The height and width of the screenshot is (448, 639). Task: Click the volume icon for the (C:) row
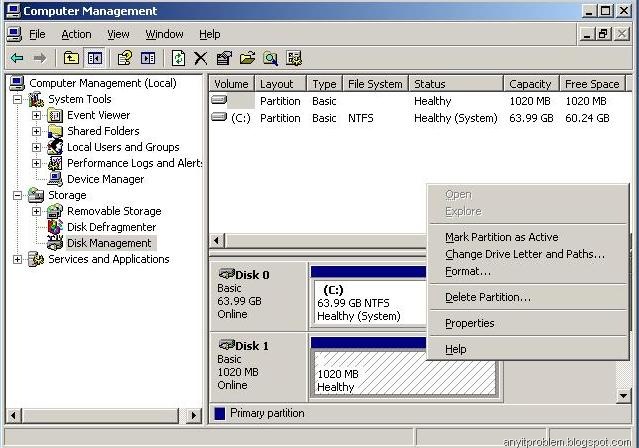pos(219,117)
